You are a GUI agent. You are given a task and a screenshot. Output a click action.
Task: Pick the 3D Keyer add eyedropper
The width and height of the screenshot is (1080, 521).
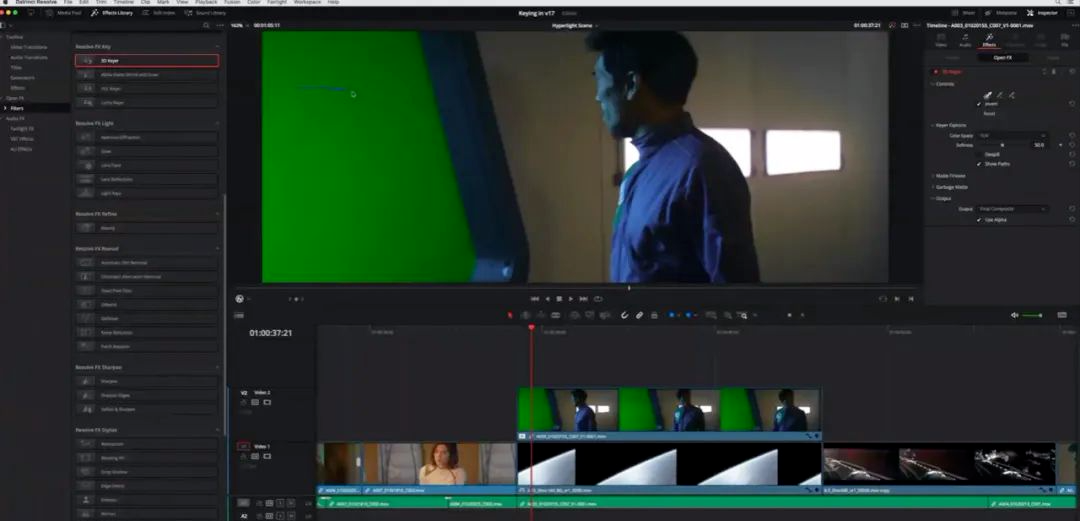click(999, 95)
